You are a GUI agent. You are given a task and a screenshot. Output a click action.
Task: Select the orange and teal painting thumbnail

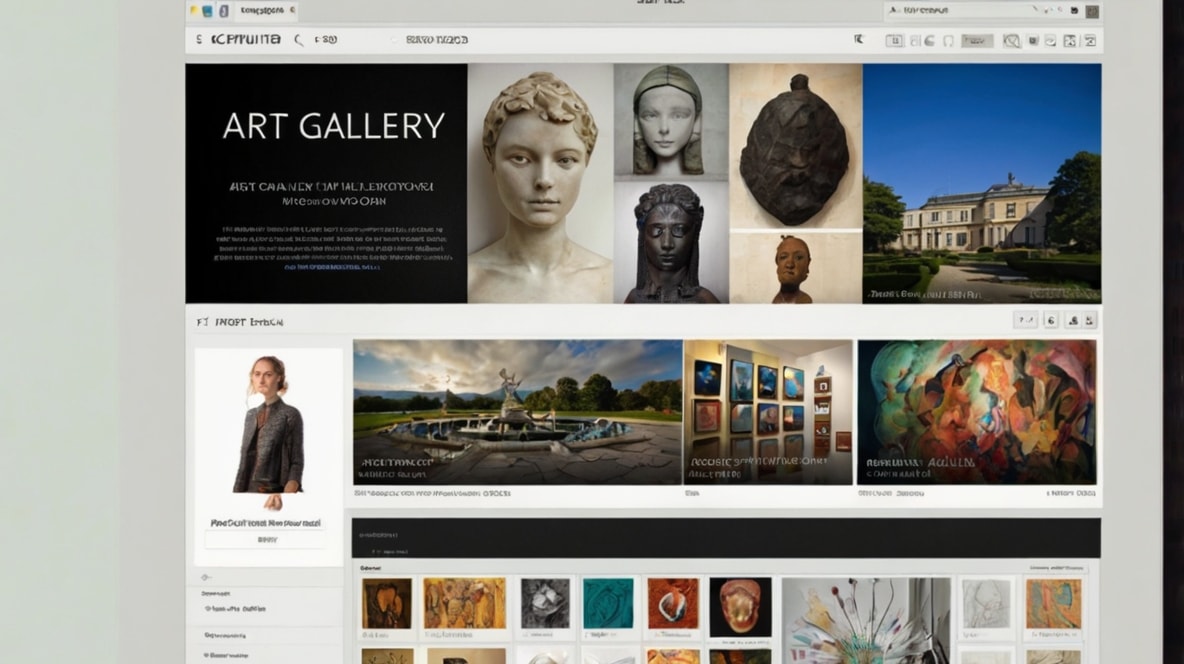1053,604
